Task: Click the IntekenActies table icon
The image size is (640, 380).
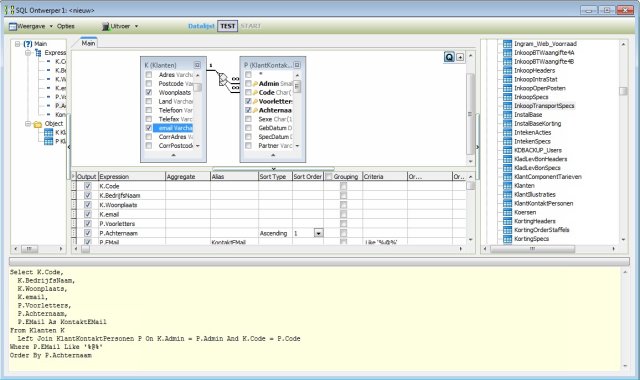Action: pyautogui.click(x=507, y=132)
